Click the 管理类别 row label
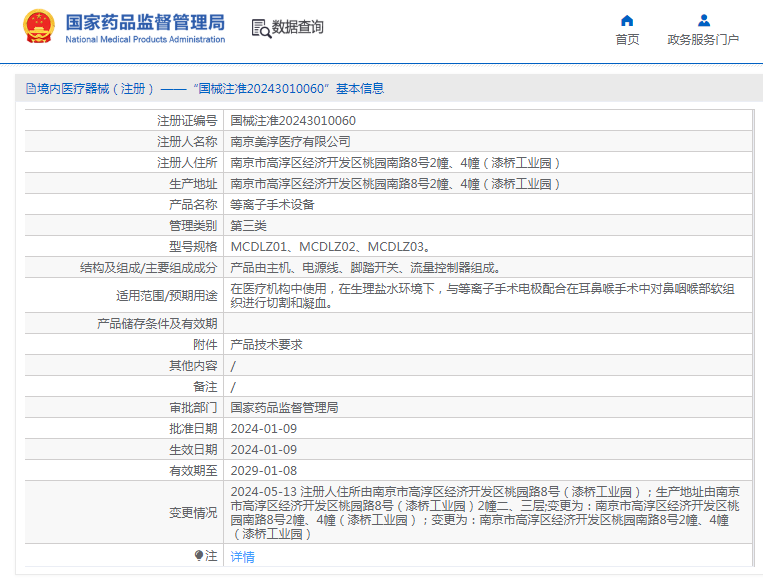This screenshot has height=581, width=763. click(x=193, y=226)
